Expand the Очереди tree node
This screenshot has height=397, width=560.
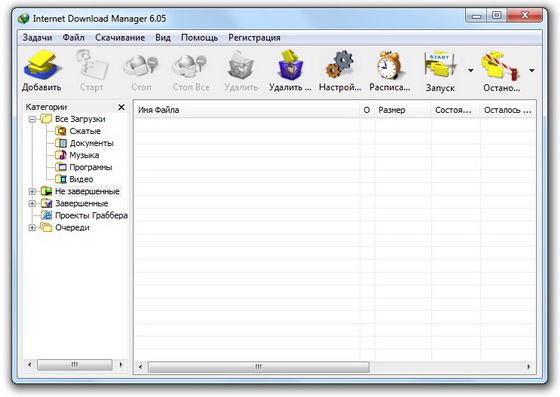point(32,228)
